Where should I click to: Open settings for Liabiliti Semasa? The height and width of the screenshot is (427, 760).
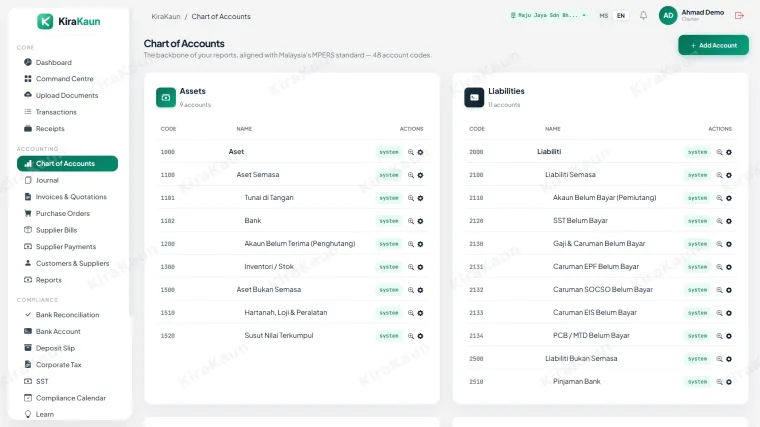click(x=729, y=175)
